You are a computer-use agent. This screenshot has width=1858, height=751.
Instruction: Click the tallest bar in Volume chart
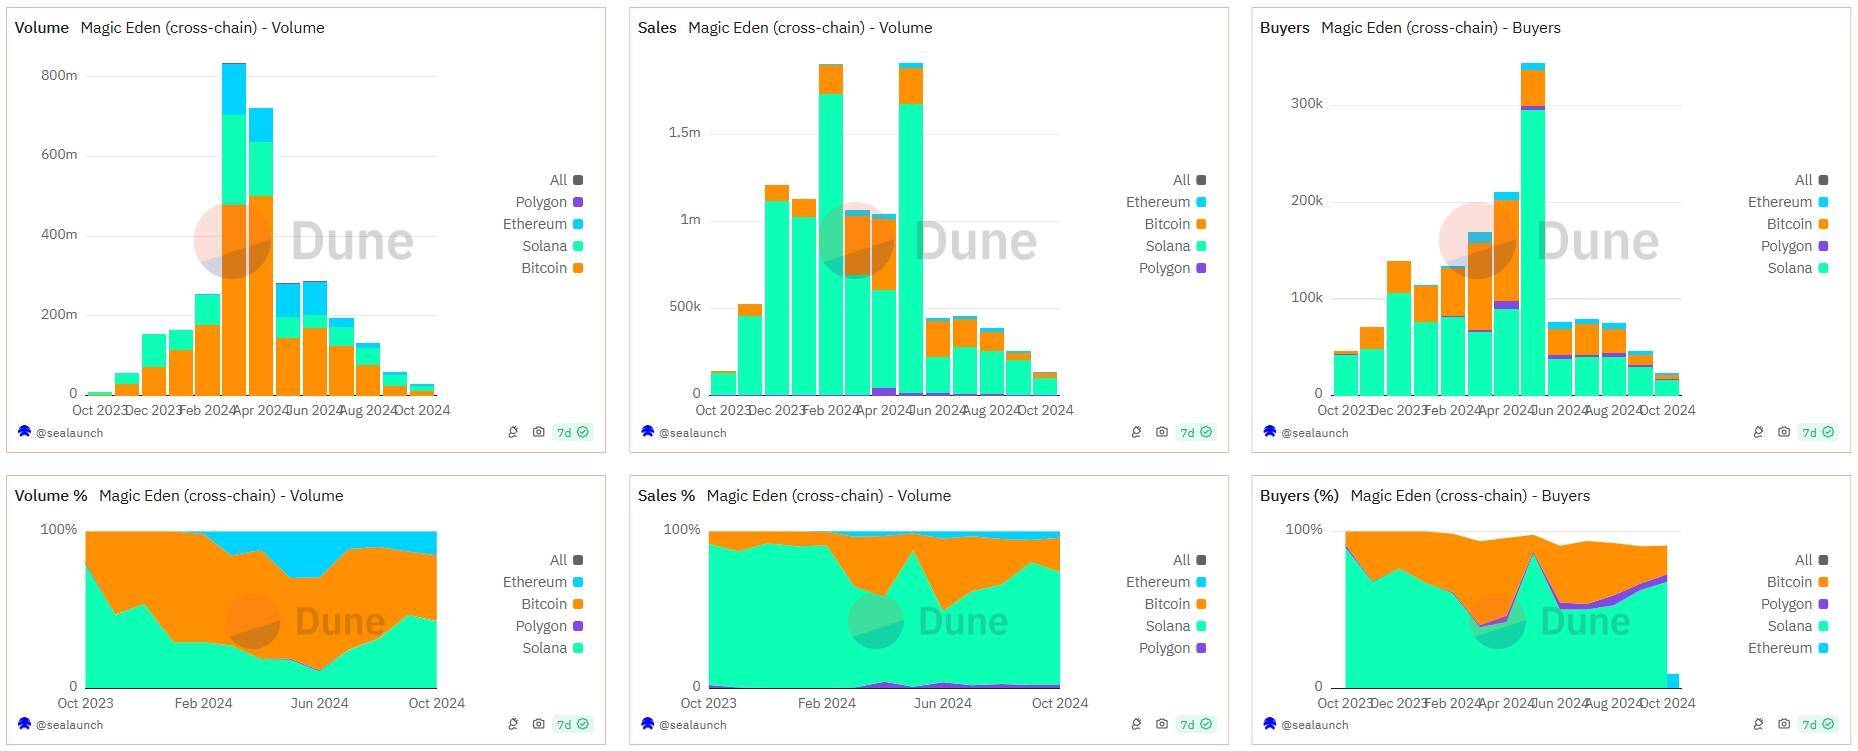234,229
